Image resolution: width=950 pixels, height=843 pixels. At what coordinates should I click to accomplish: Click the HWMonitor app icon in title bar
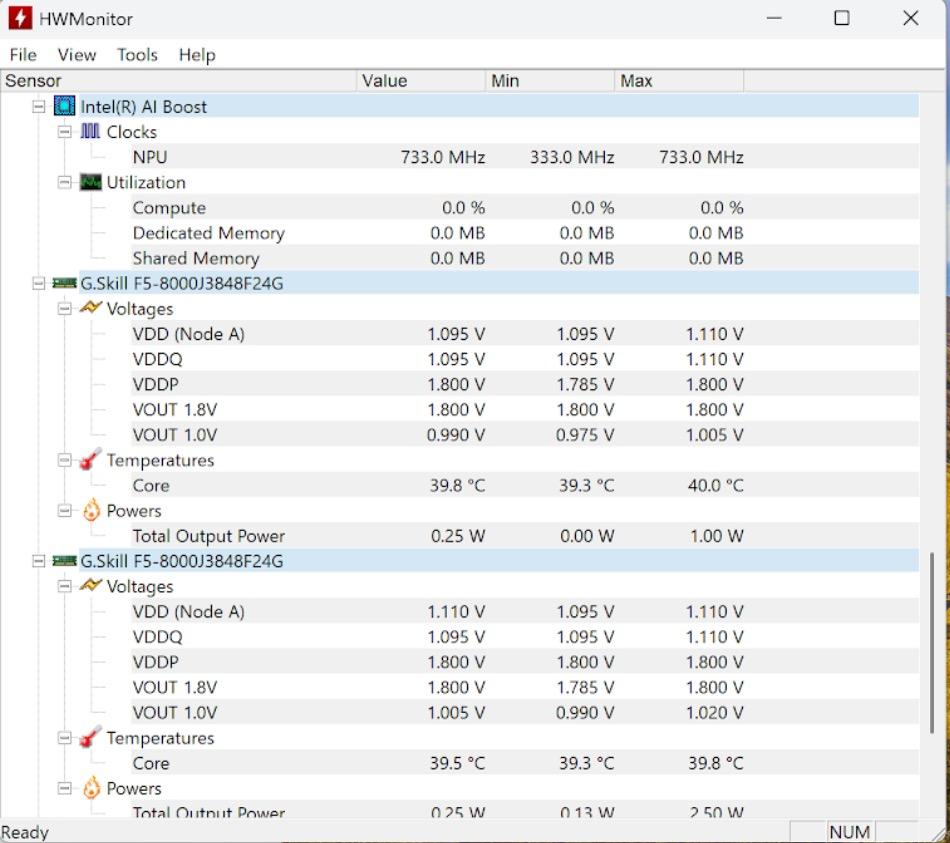click(x=19, y=18)
